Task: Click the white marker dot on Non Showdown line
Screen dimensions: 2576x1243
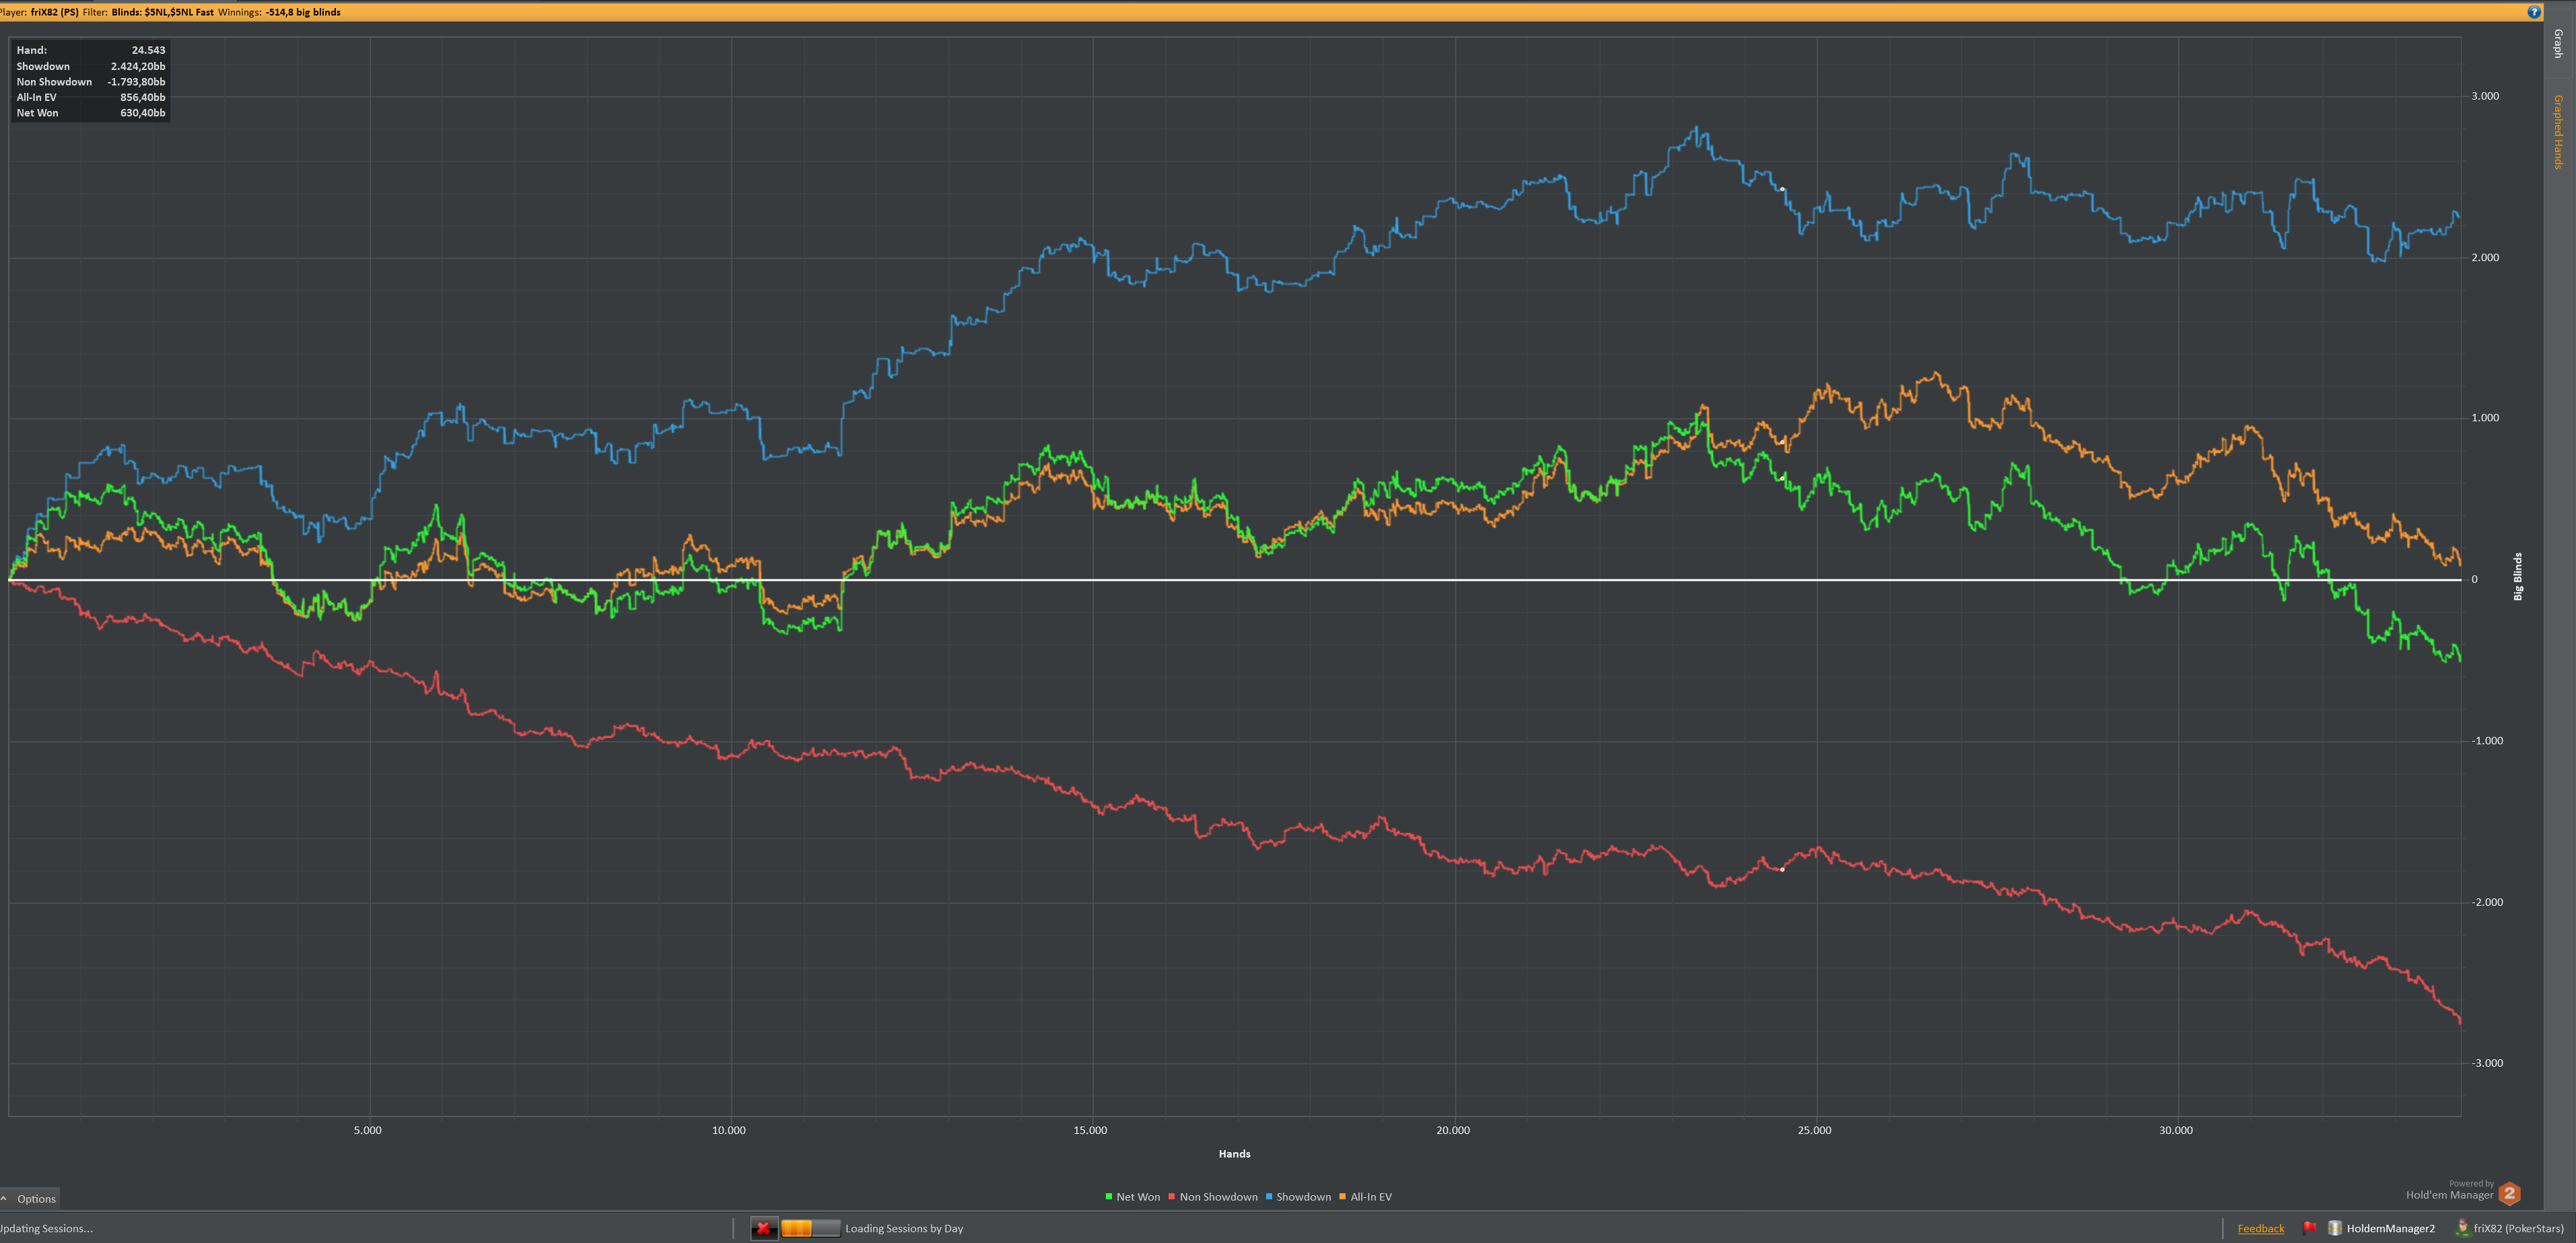Action: [1782, 869]
